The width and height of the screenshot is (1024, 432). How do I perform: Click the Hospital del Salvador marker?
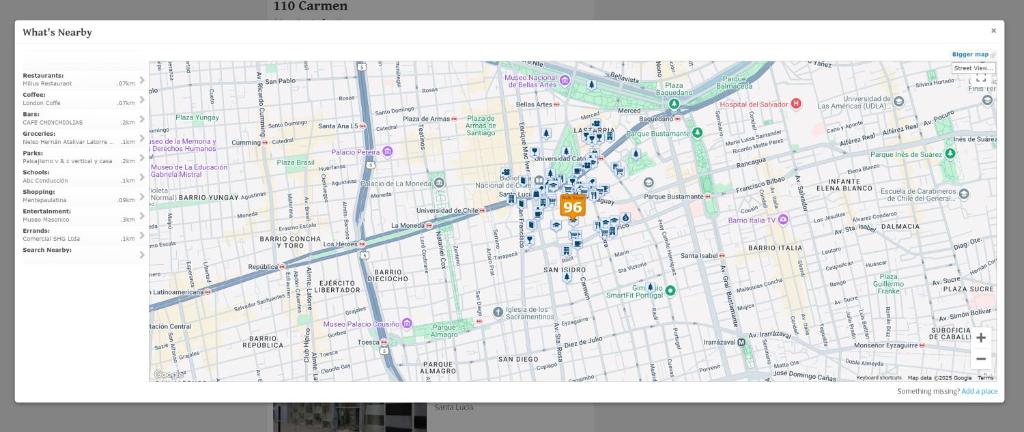(x=796, y=103)
